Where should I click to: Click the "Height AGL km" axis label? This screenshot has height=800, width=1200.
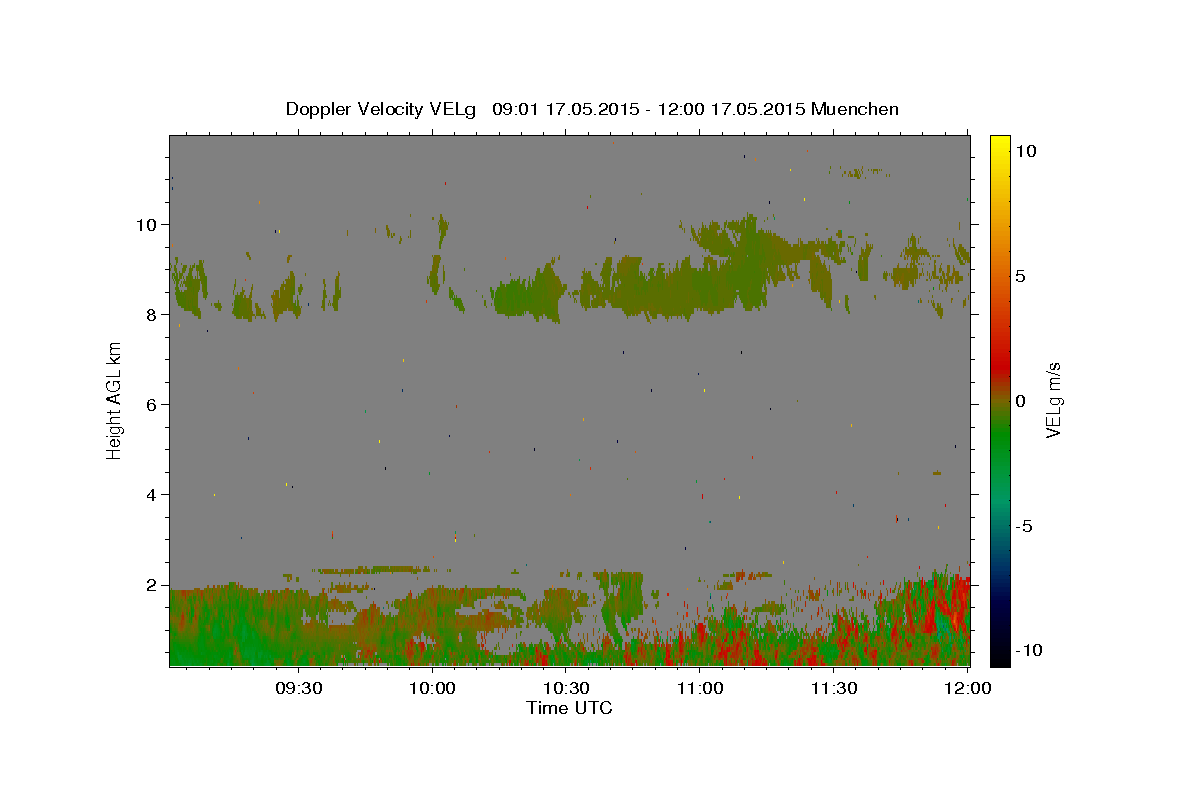[115, 399]
